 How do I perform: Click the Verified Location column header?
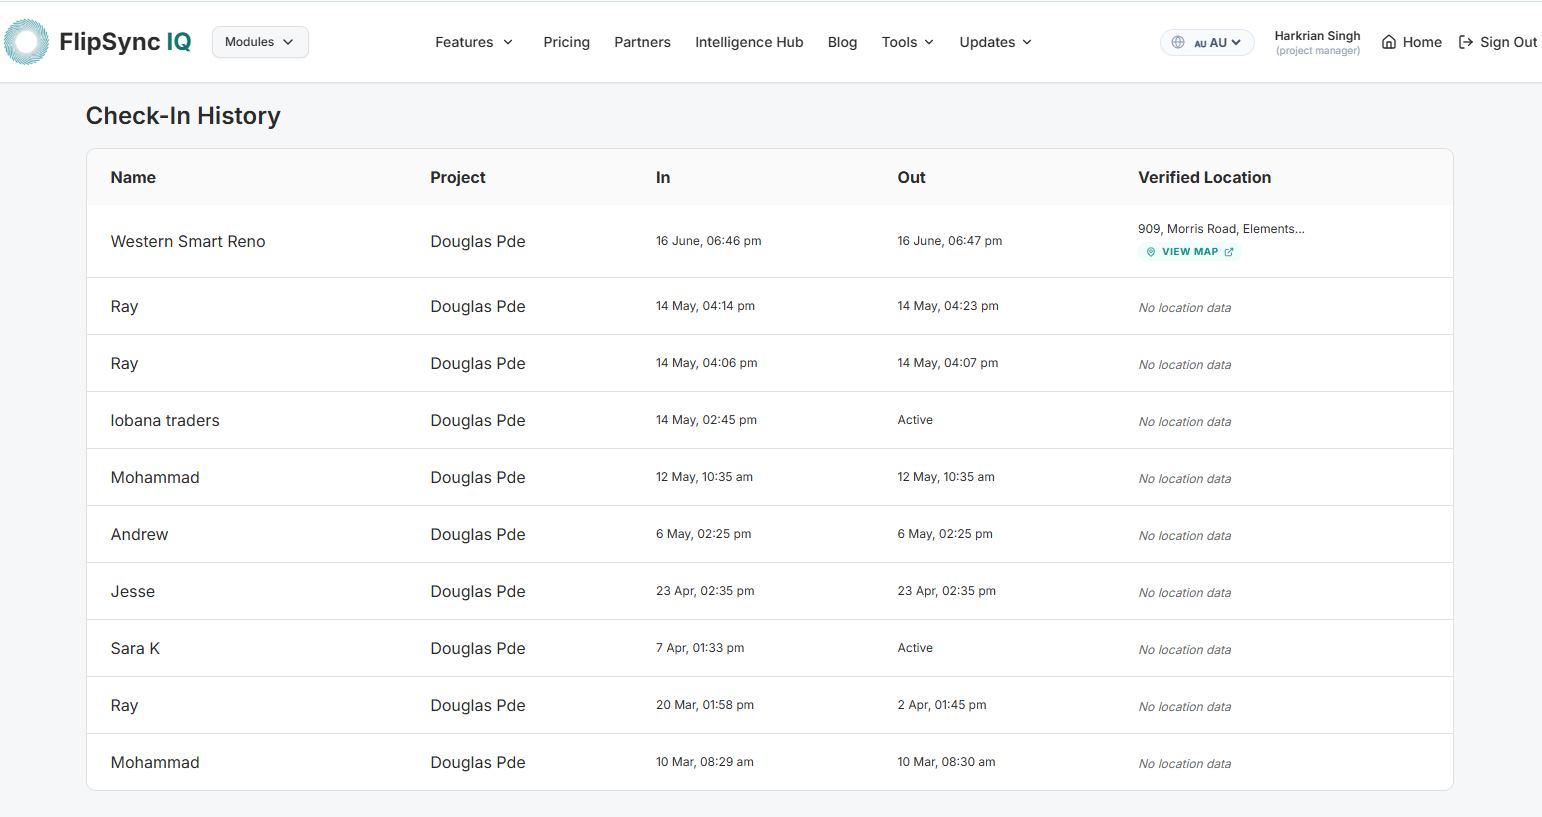tap(1204, 177)
